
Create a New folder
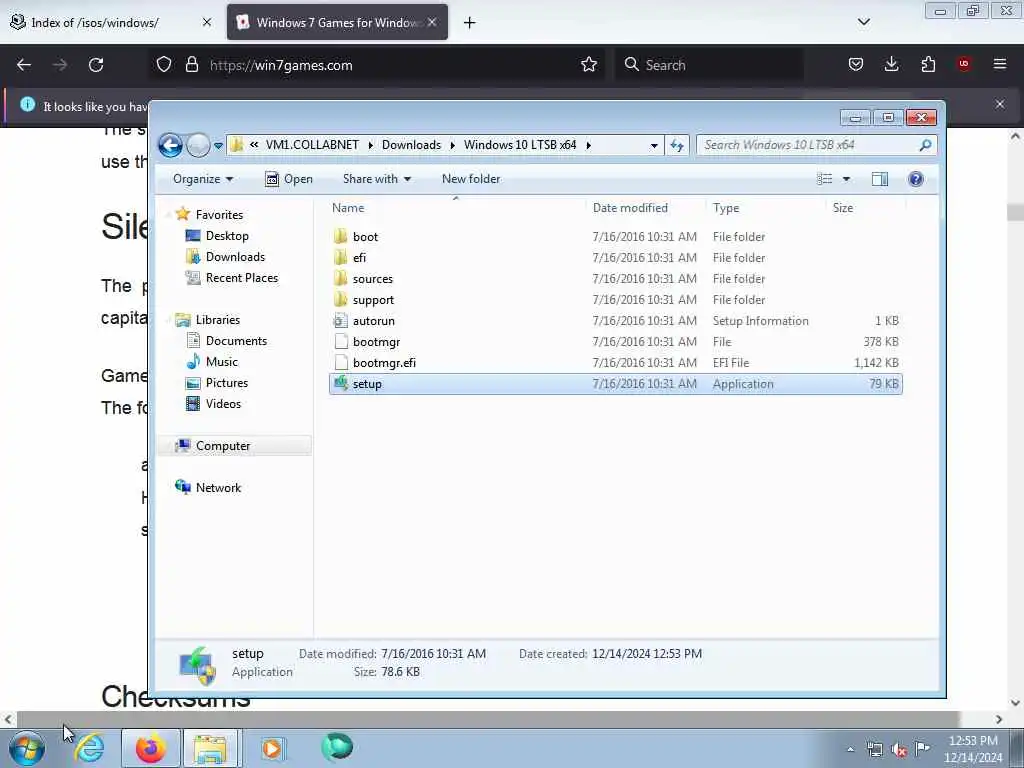coord(471,179)
